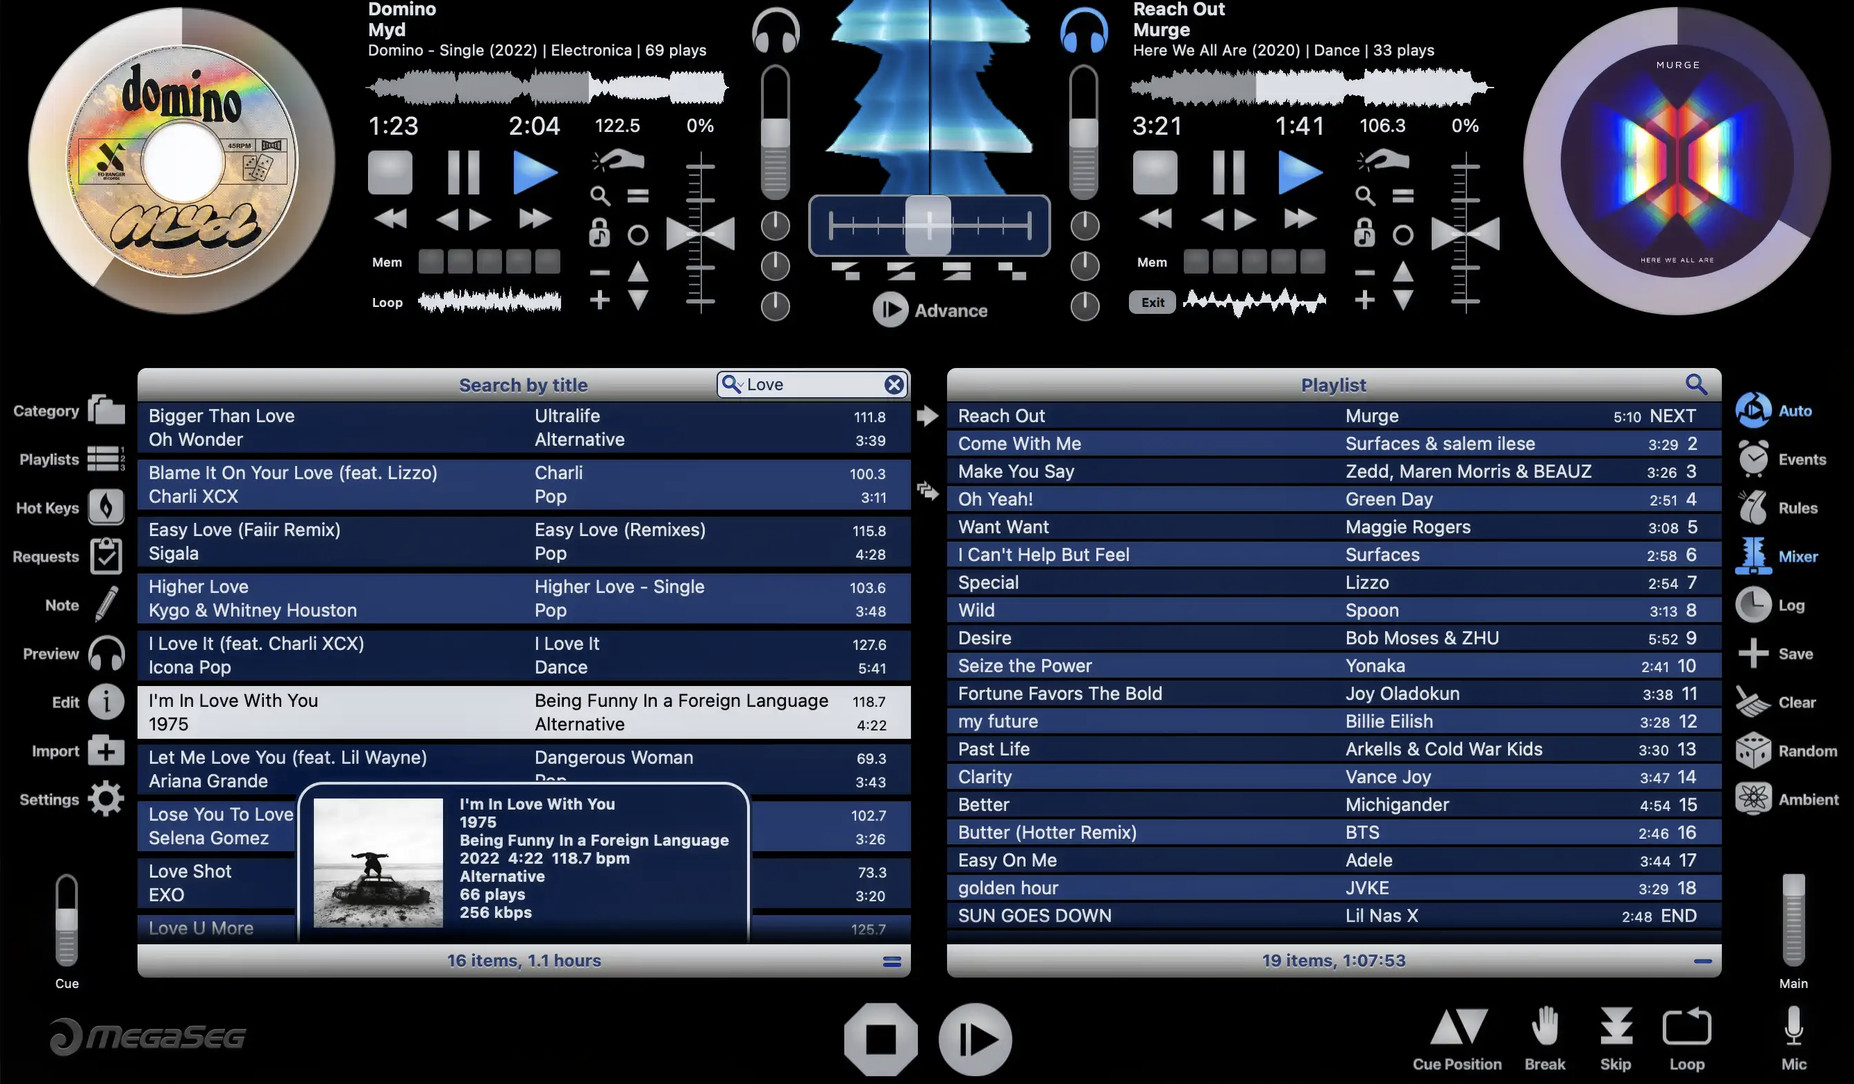This screenshot has height=1084, width=1854.
Task: Click the Skip button
Action: pyautogui.click(x=1616, y=1026)
